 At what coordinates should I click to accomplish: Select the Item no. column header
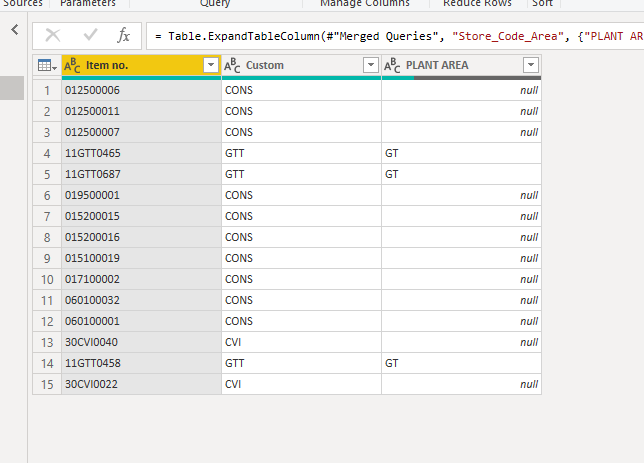point(141,65)
